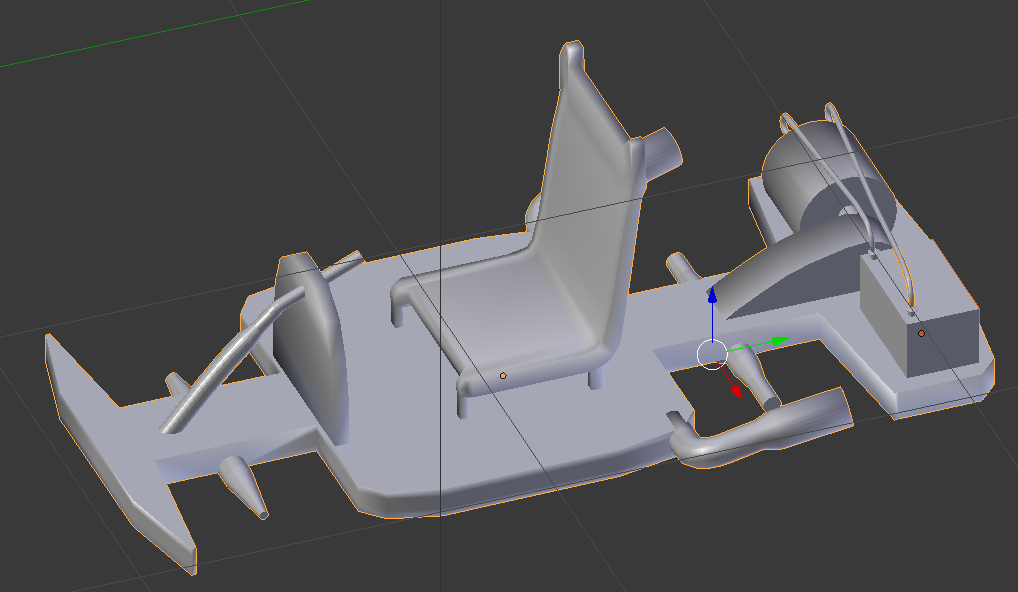The width and height of the screenshot is (1018, 592).
Task: Click the blue Z-axis manipulator arrow
Action: (712, 295)
